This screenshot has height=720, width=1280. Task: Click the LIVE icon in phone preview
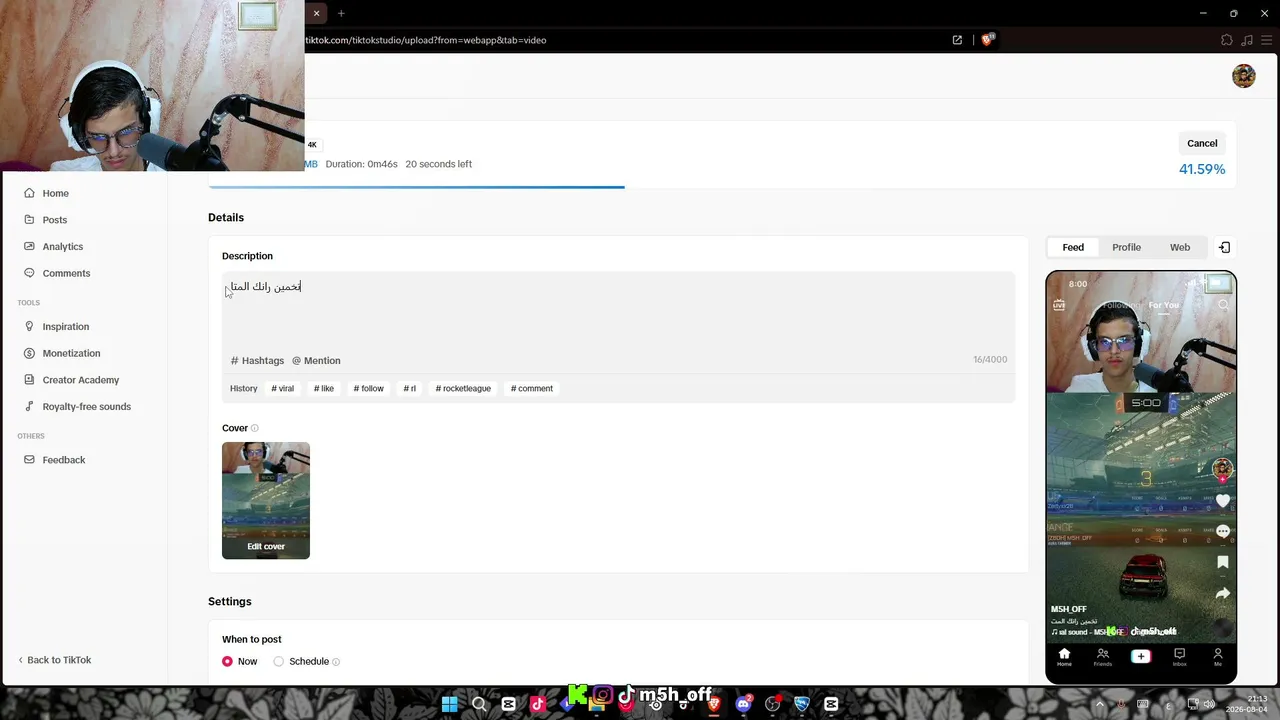tap(1059, 305)
